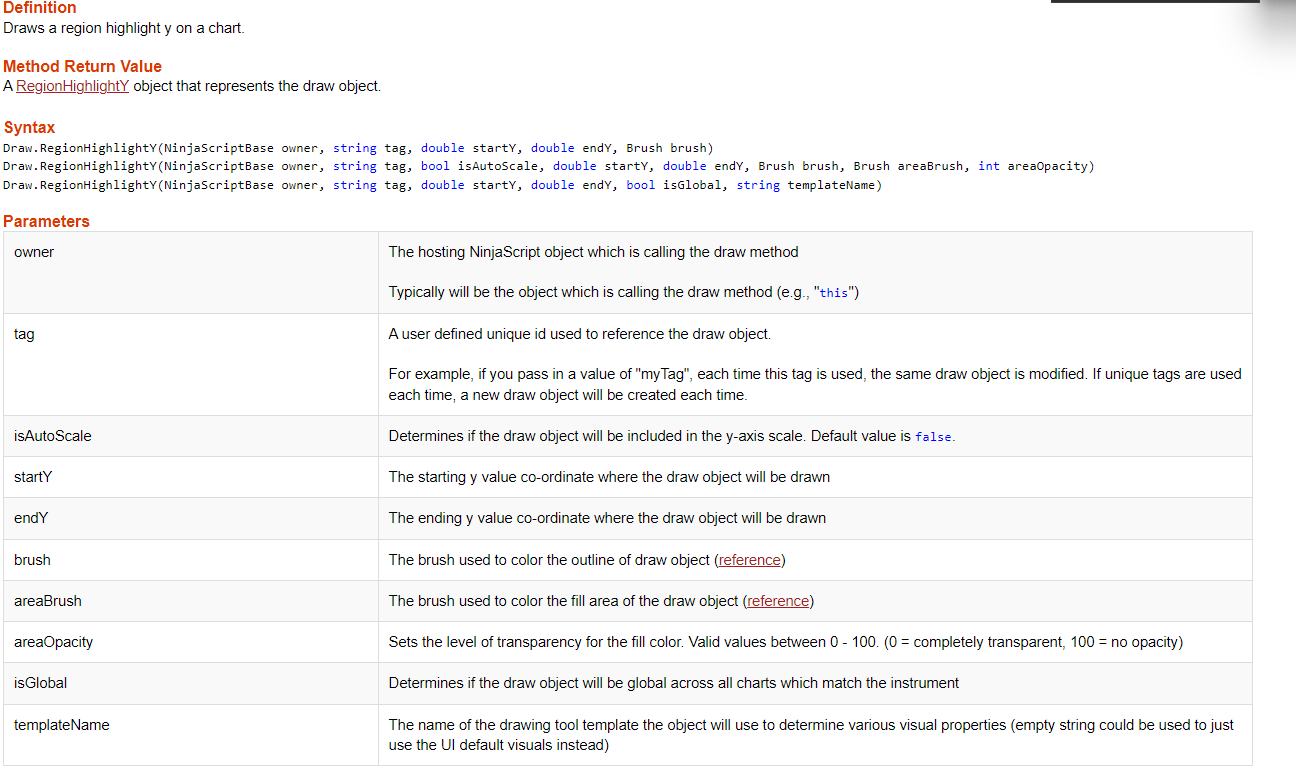Click the reference link in the areaBrush row
1296x772 pixels.
pyautogui.click(x=778, y=600)
